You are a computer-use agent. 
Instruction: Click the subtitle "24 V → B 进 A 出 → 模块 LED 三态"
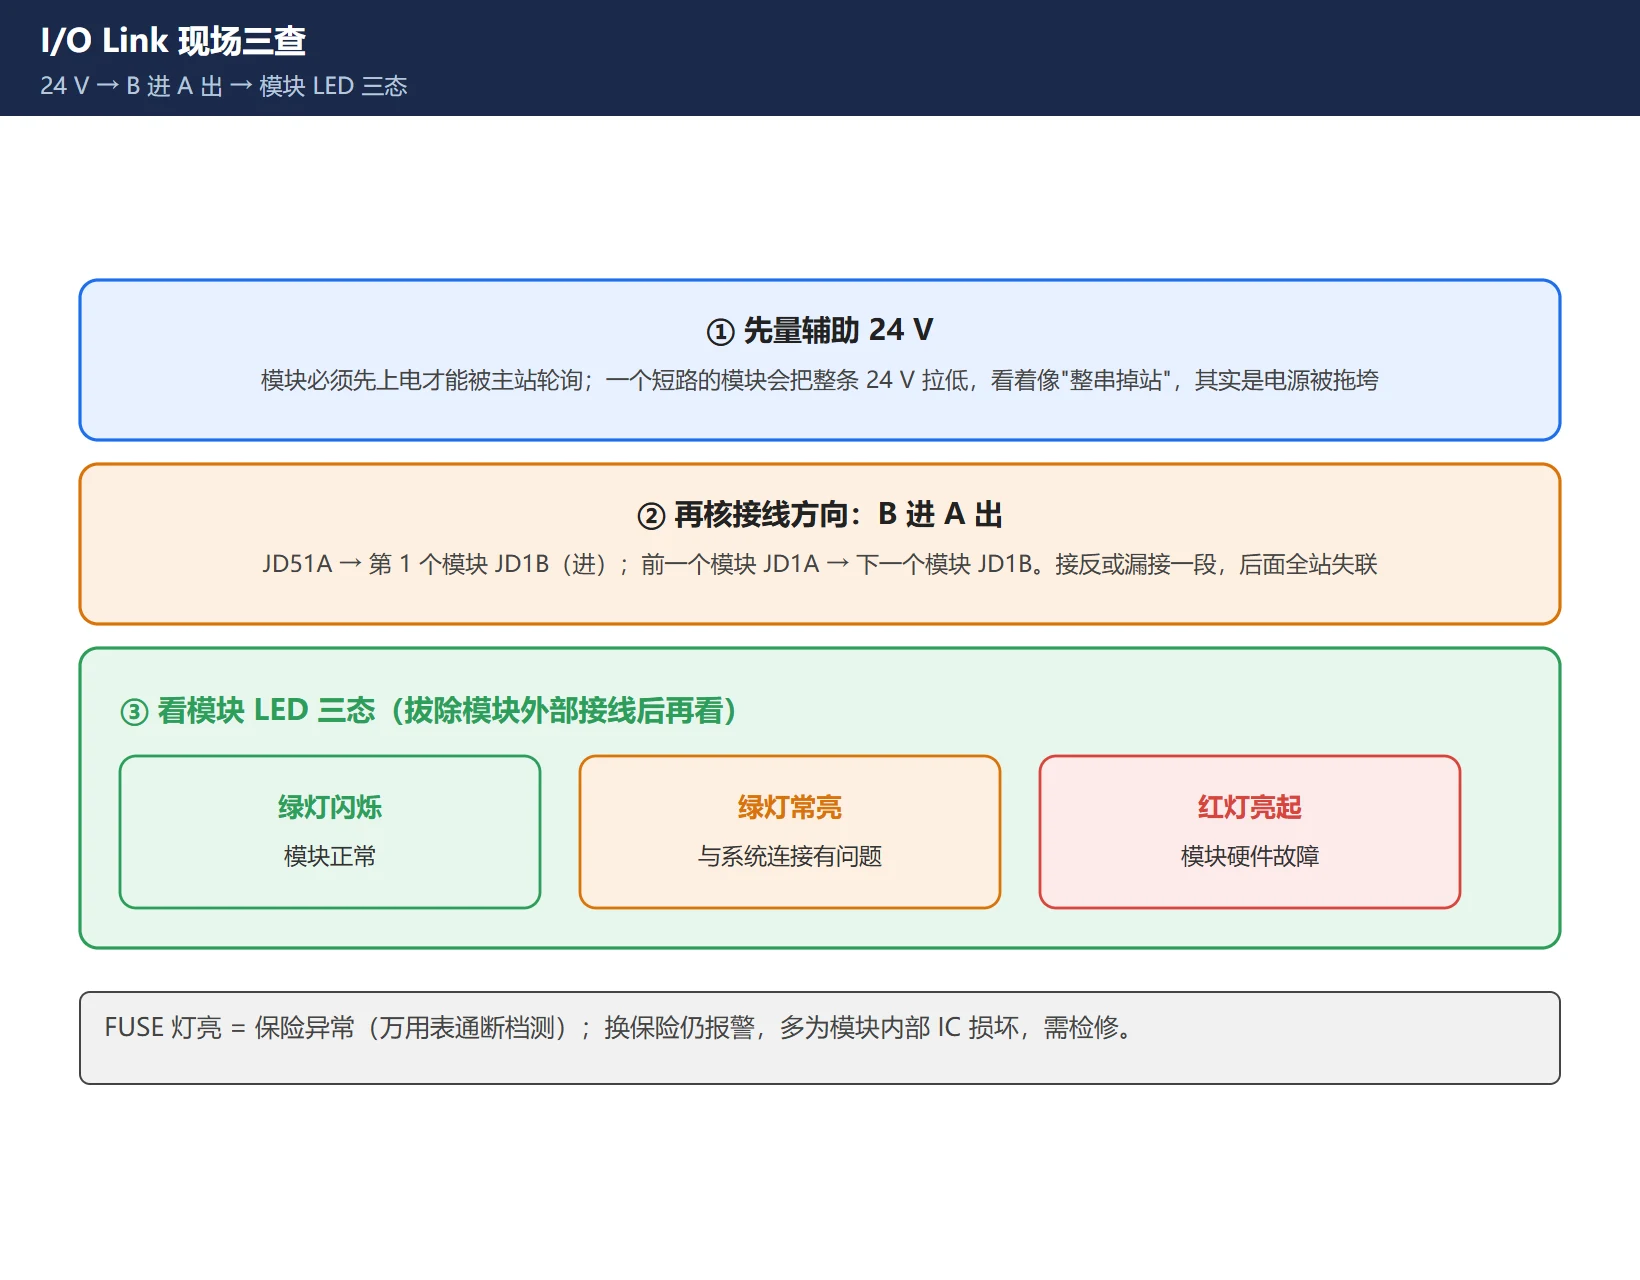(224, 86)
